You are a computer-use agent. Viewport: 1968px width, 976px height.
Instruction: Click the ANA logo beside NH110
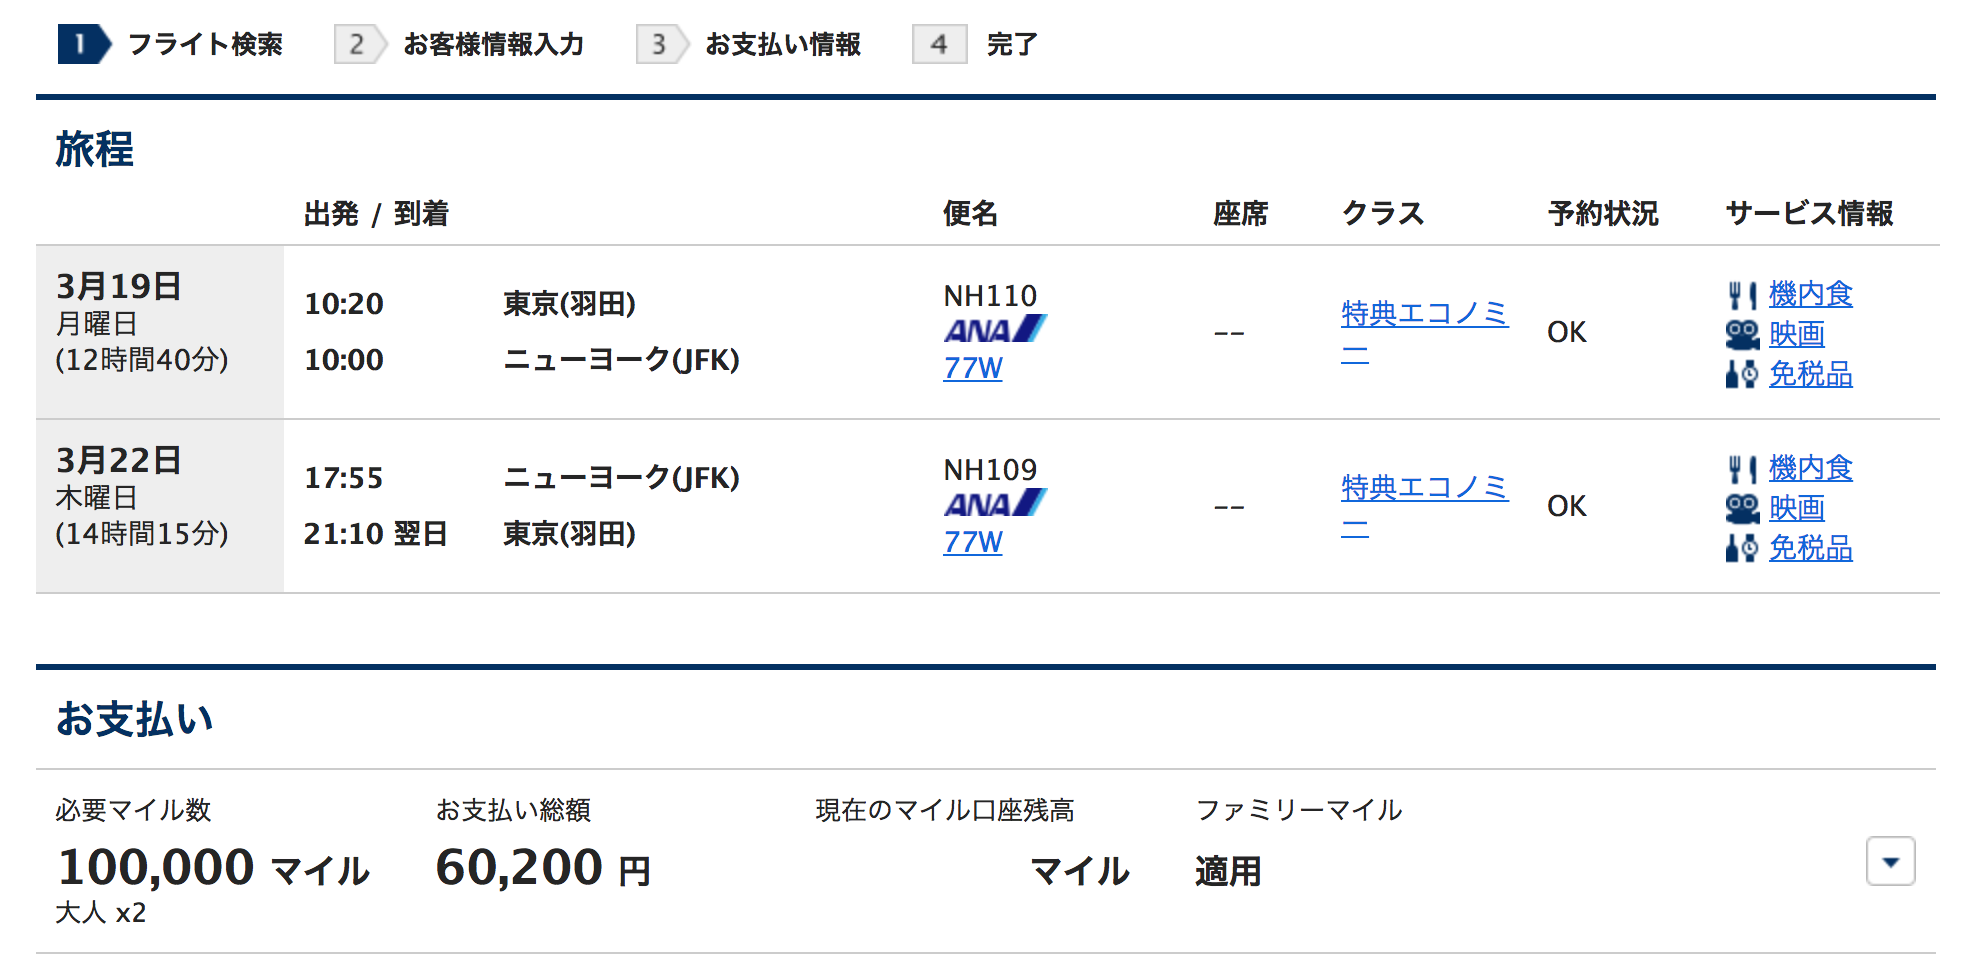(996, 330)
